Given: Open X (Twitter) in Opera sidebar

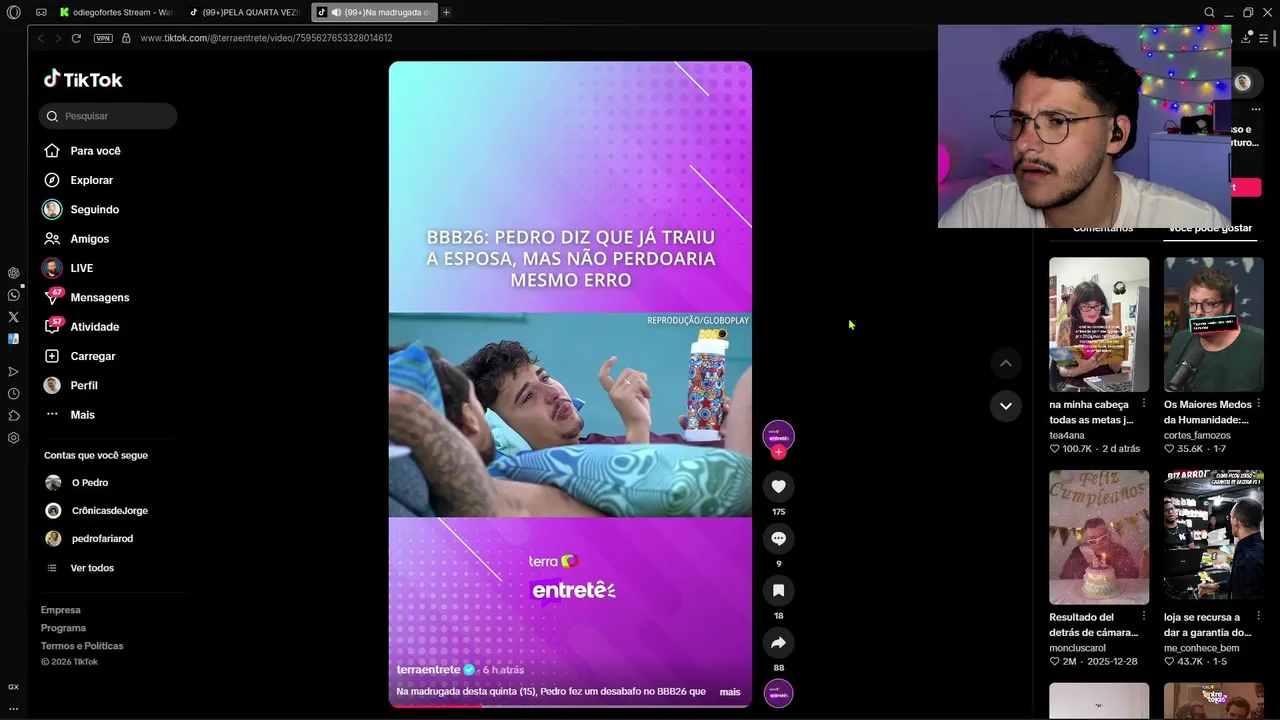Looking at the screenshot, I should click(13, 317).
